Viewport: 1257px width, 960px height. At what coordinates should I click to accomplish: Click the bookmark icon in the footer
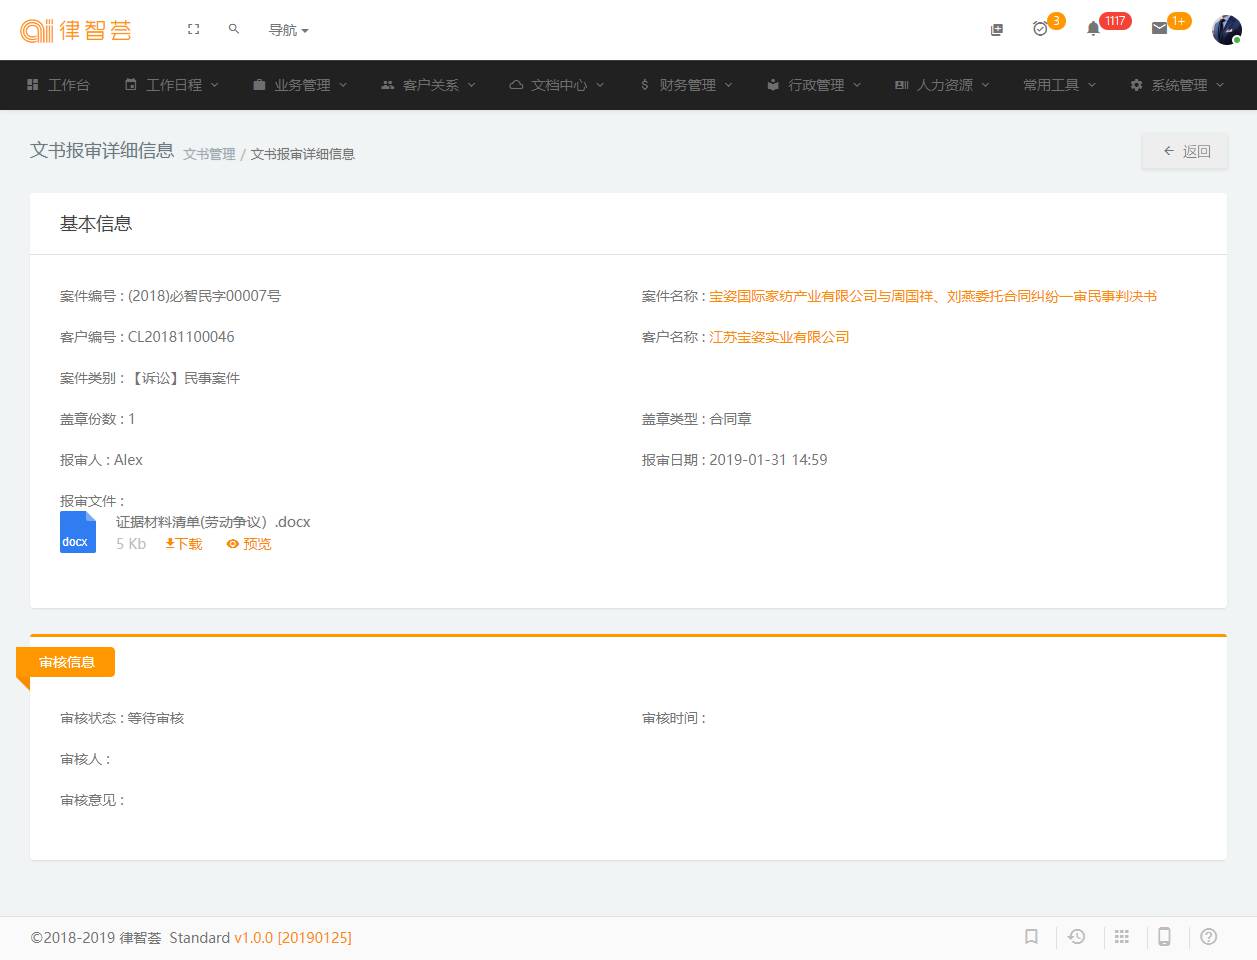click(1031, 937)
